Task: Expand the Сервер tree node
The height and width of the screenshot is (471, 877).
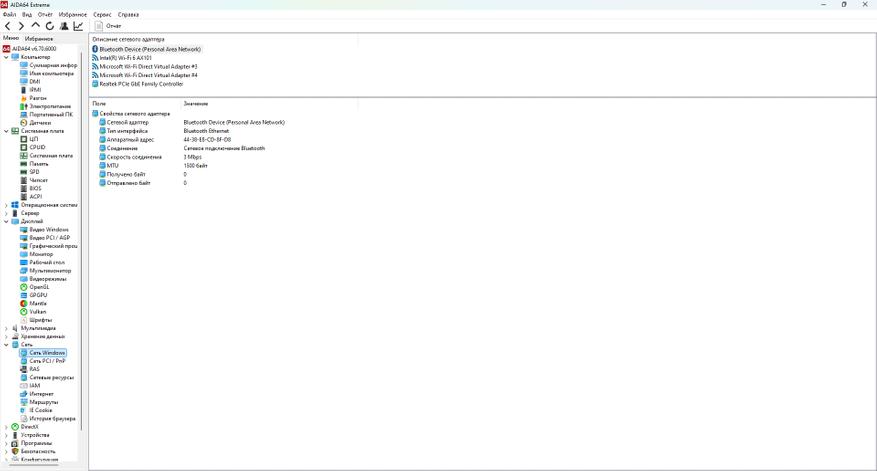Action: 6,213
